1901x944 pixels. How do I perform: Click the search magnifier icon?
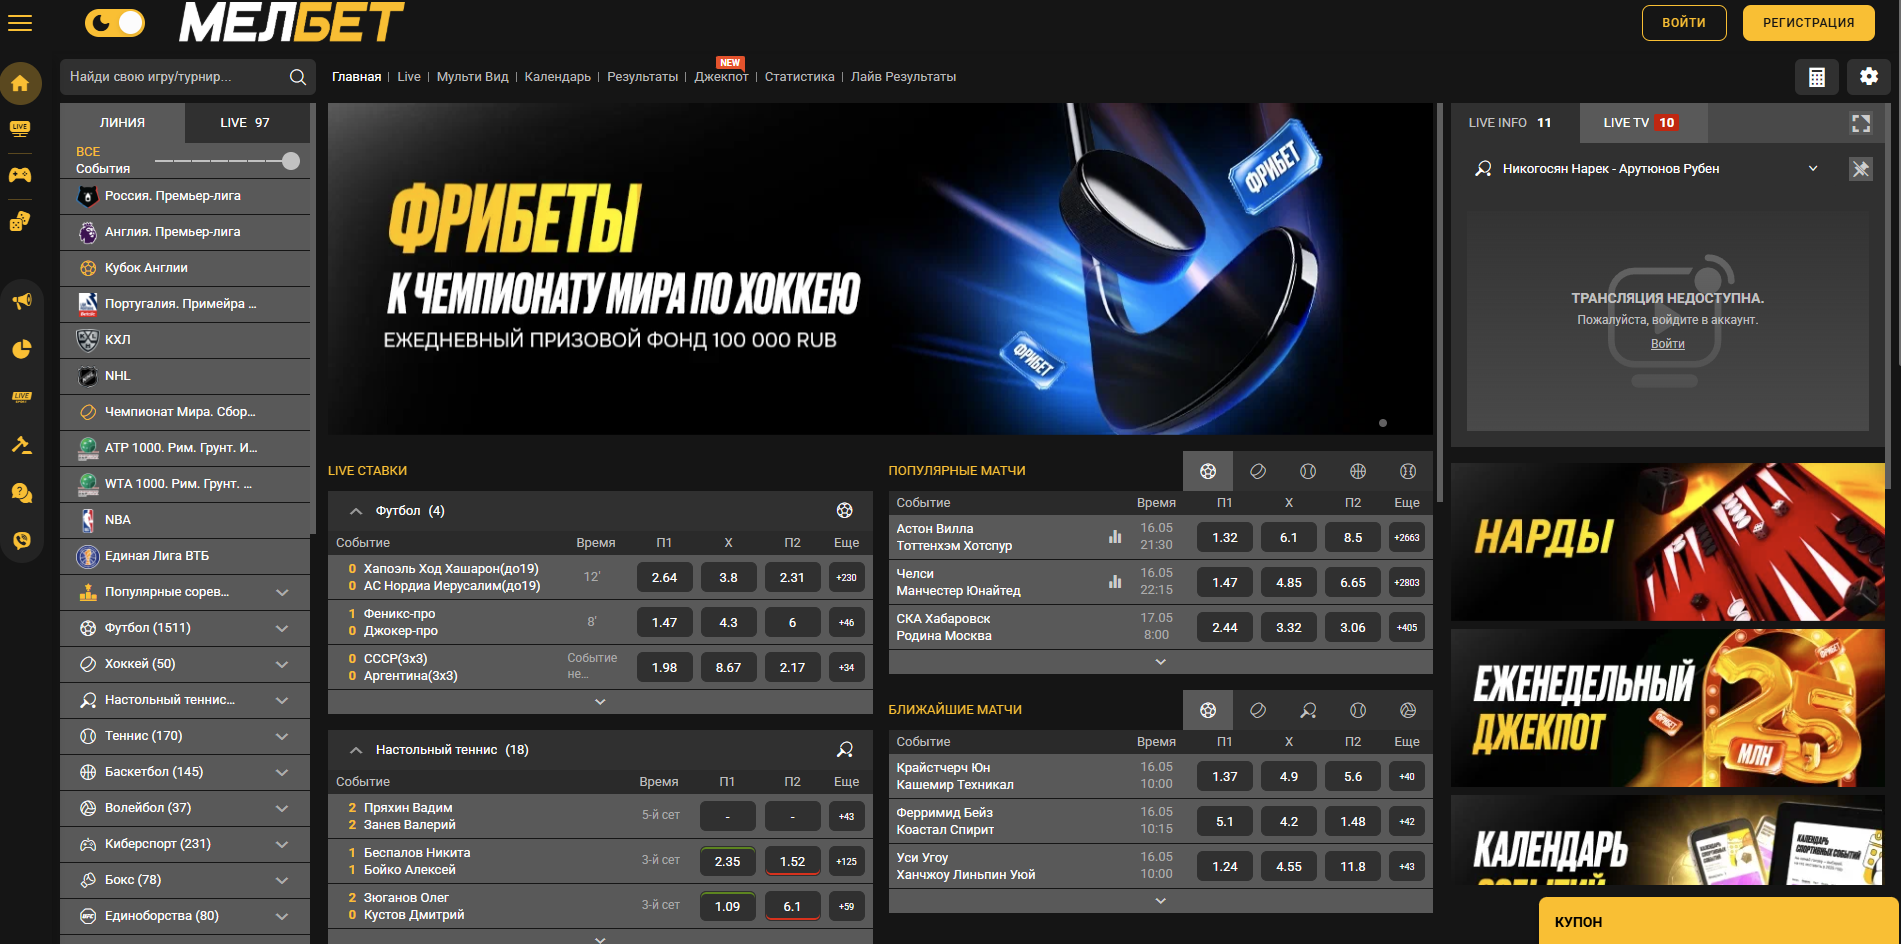(297, 77)
